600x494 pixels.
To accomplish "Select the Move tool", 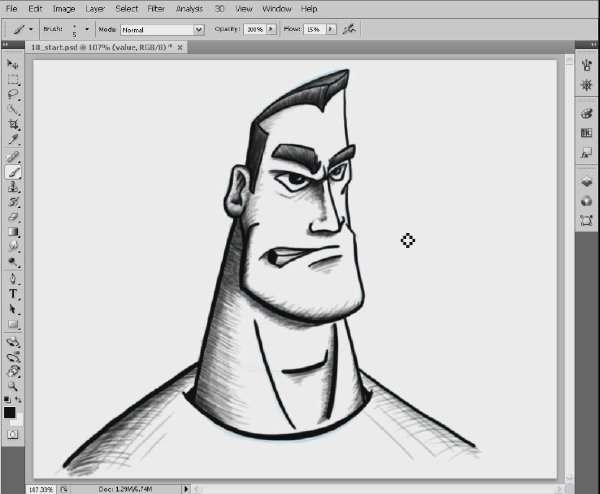I will pyautogui.click(x=13, y=64).
